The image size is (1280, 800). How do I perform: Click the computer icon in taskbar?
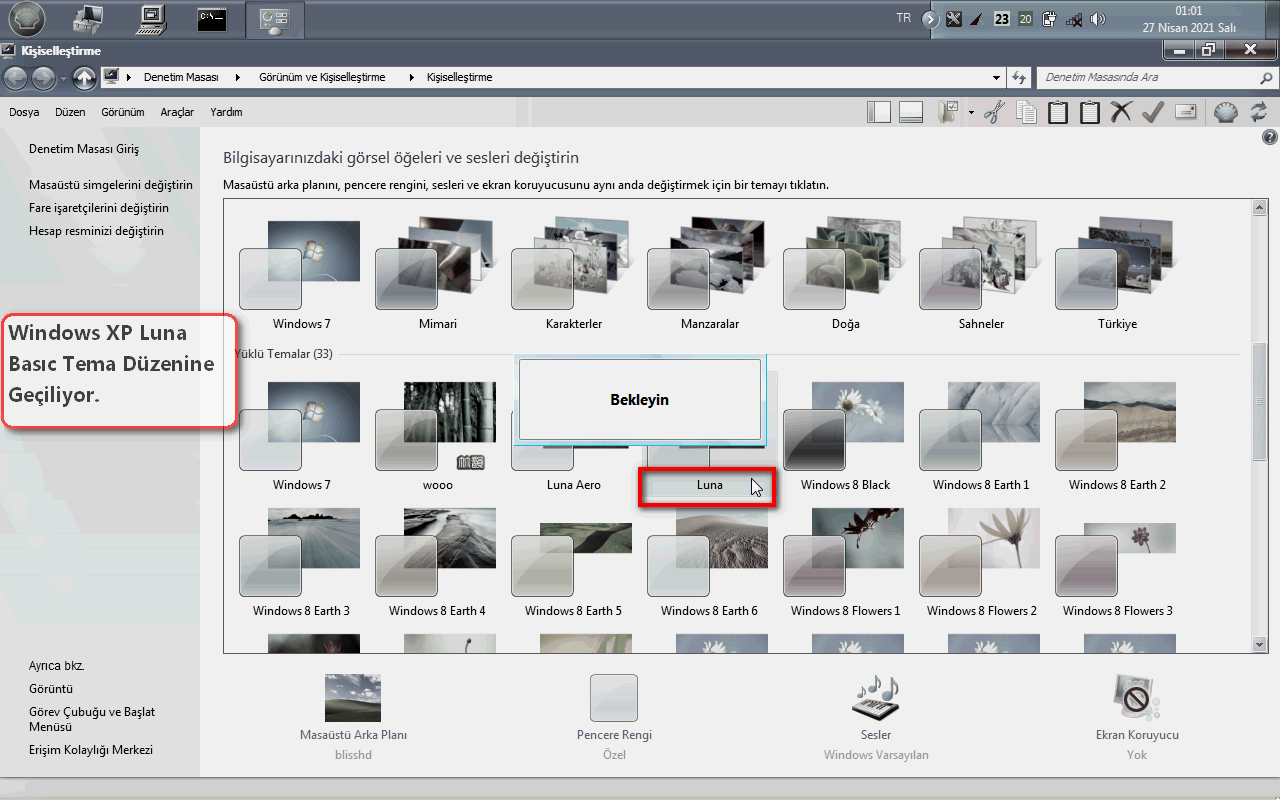tap(152, 19)
